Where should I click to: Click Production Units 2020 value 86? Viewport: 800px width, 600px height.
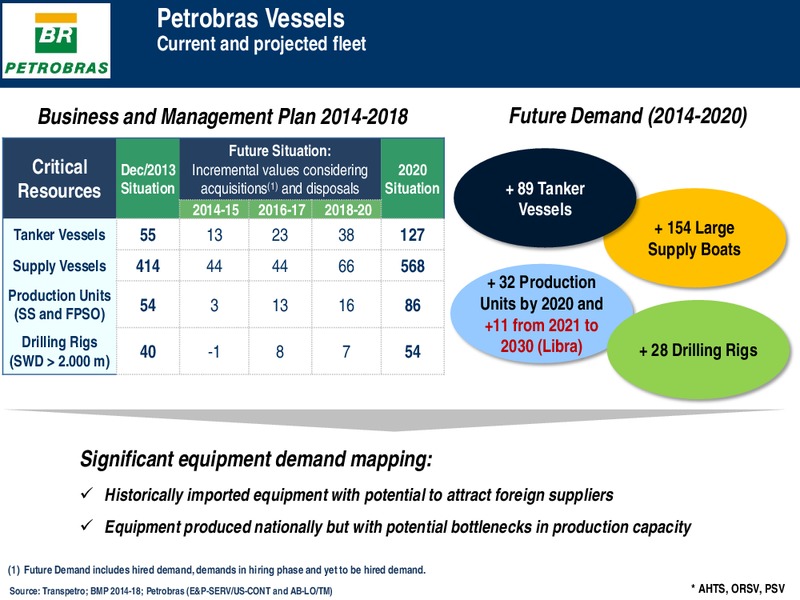[412, 305]
